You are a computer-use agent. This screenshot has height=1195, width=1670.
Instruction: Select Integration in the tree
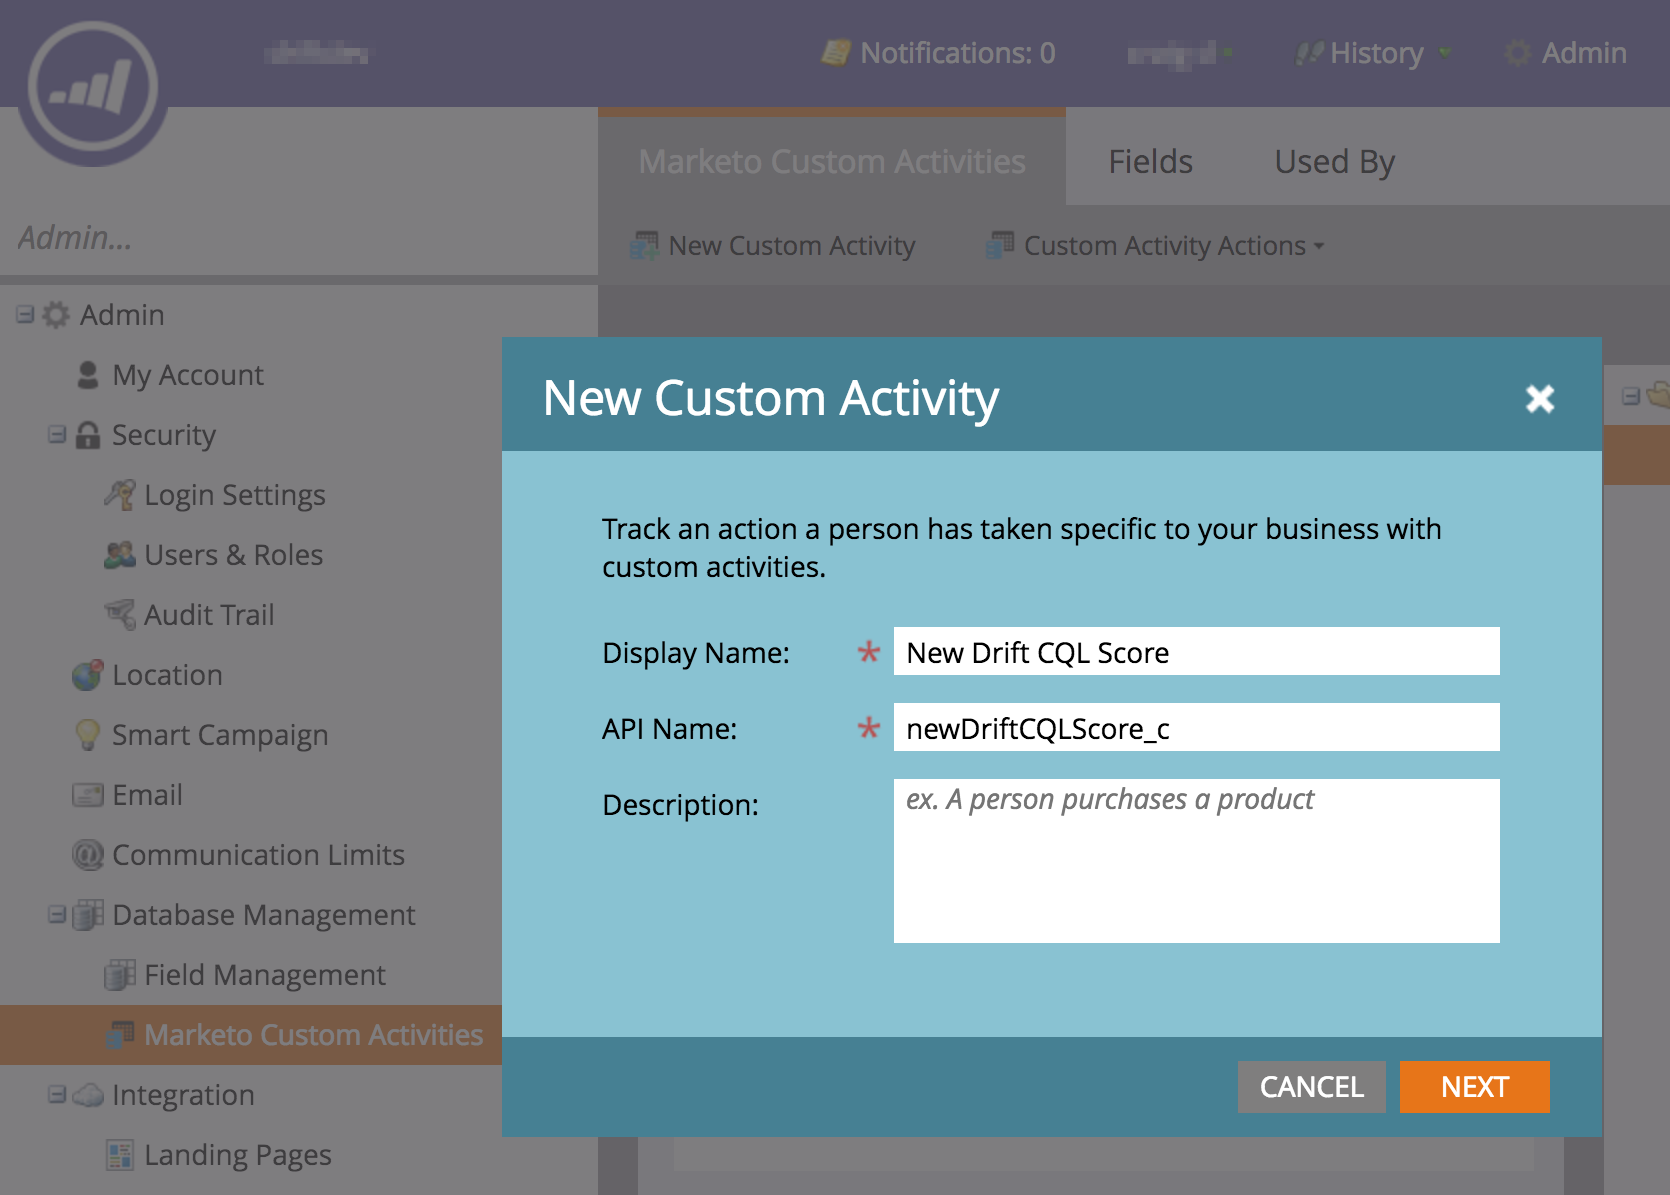183,1095
